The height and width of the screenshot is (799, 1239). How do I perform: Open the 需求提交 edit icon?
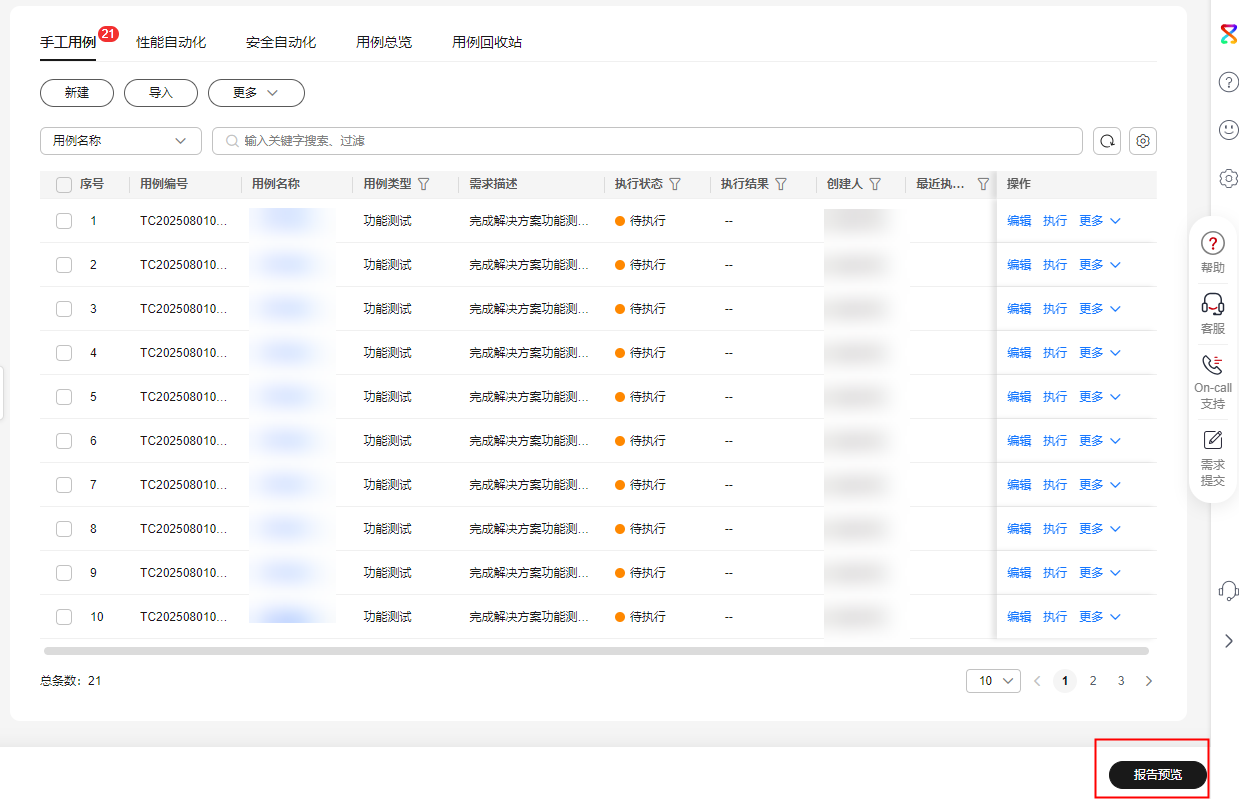[1212, 440]
